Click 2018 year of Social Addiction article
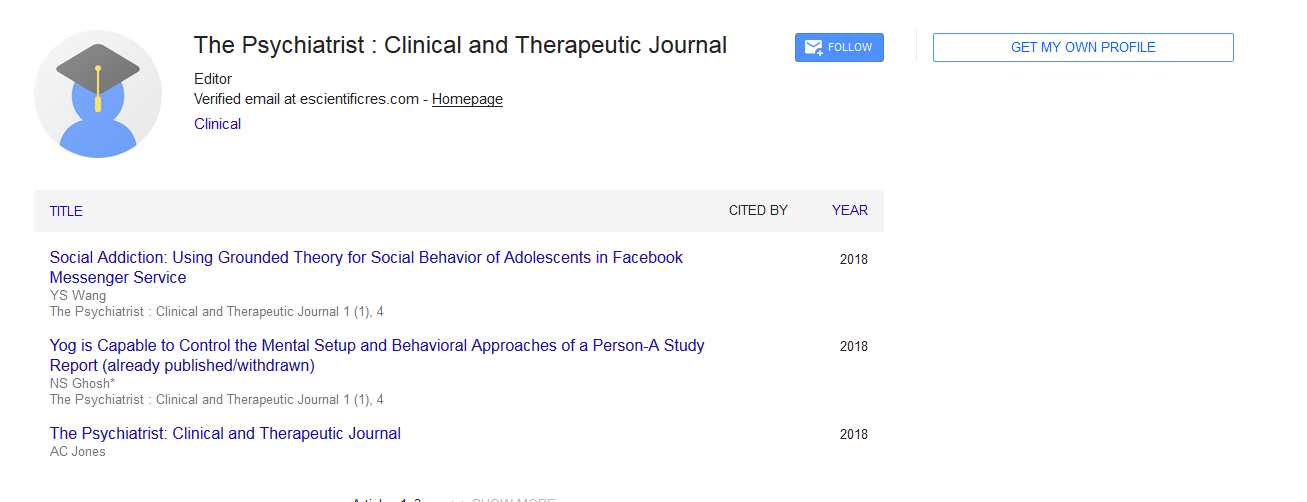This screenshot has width=1307, height=502. click(853, 259)
